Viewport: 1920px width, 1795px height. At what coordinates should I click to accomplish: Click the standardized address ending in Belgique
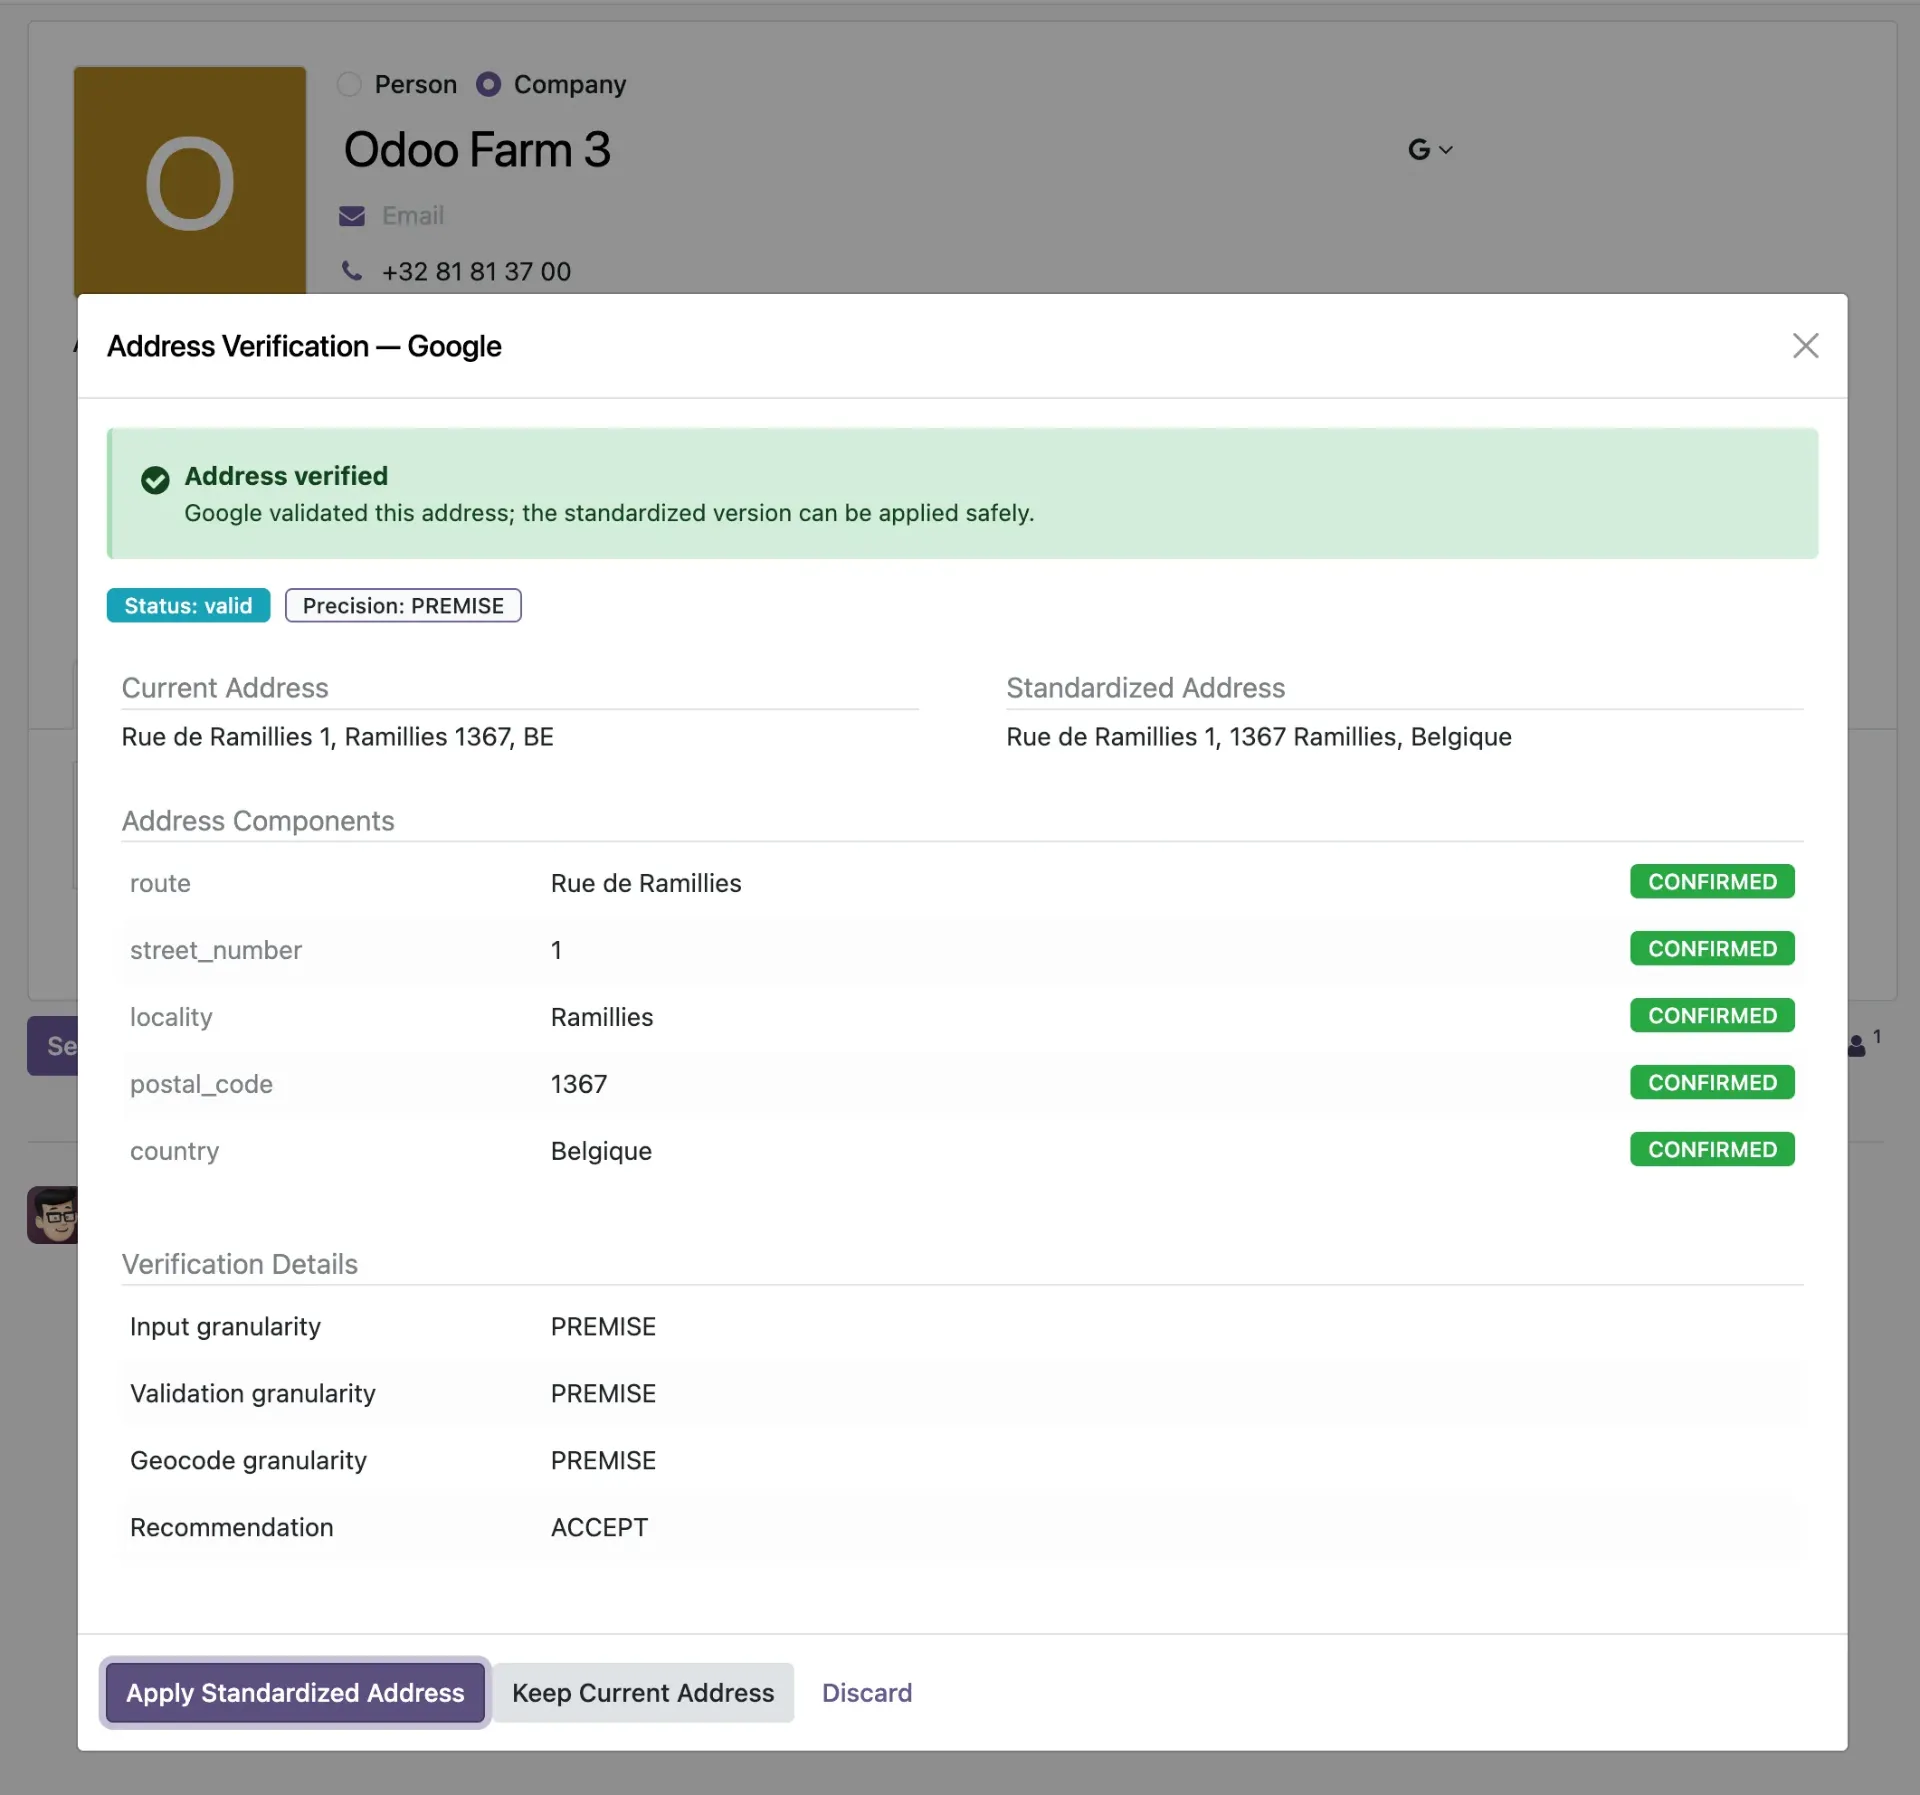(1259, 737)
